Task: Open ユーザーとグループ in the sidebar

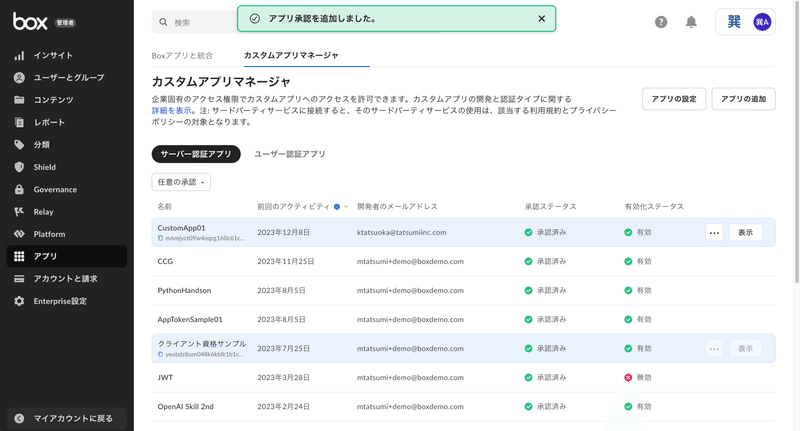Action: (66, 78)
